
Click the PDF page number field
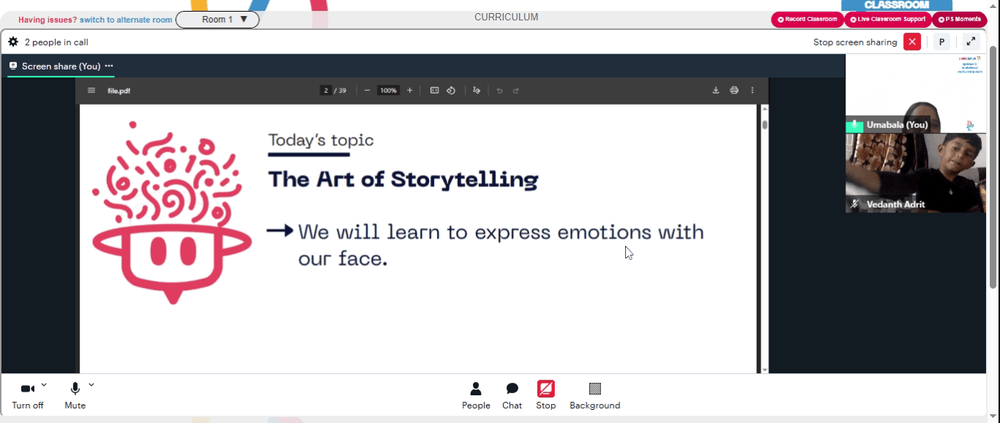pos(325,91)
